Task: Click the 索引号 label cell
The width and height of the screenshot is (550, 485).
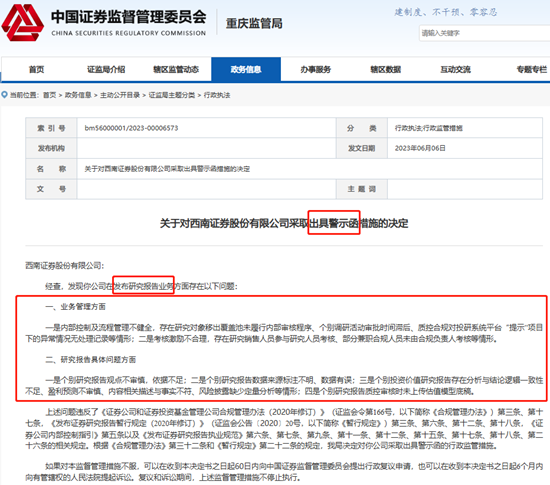Action: tap(51, 128)
